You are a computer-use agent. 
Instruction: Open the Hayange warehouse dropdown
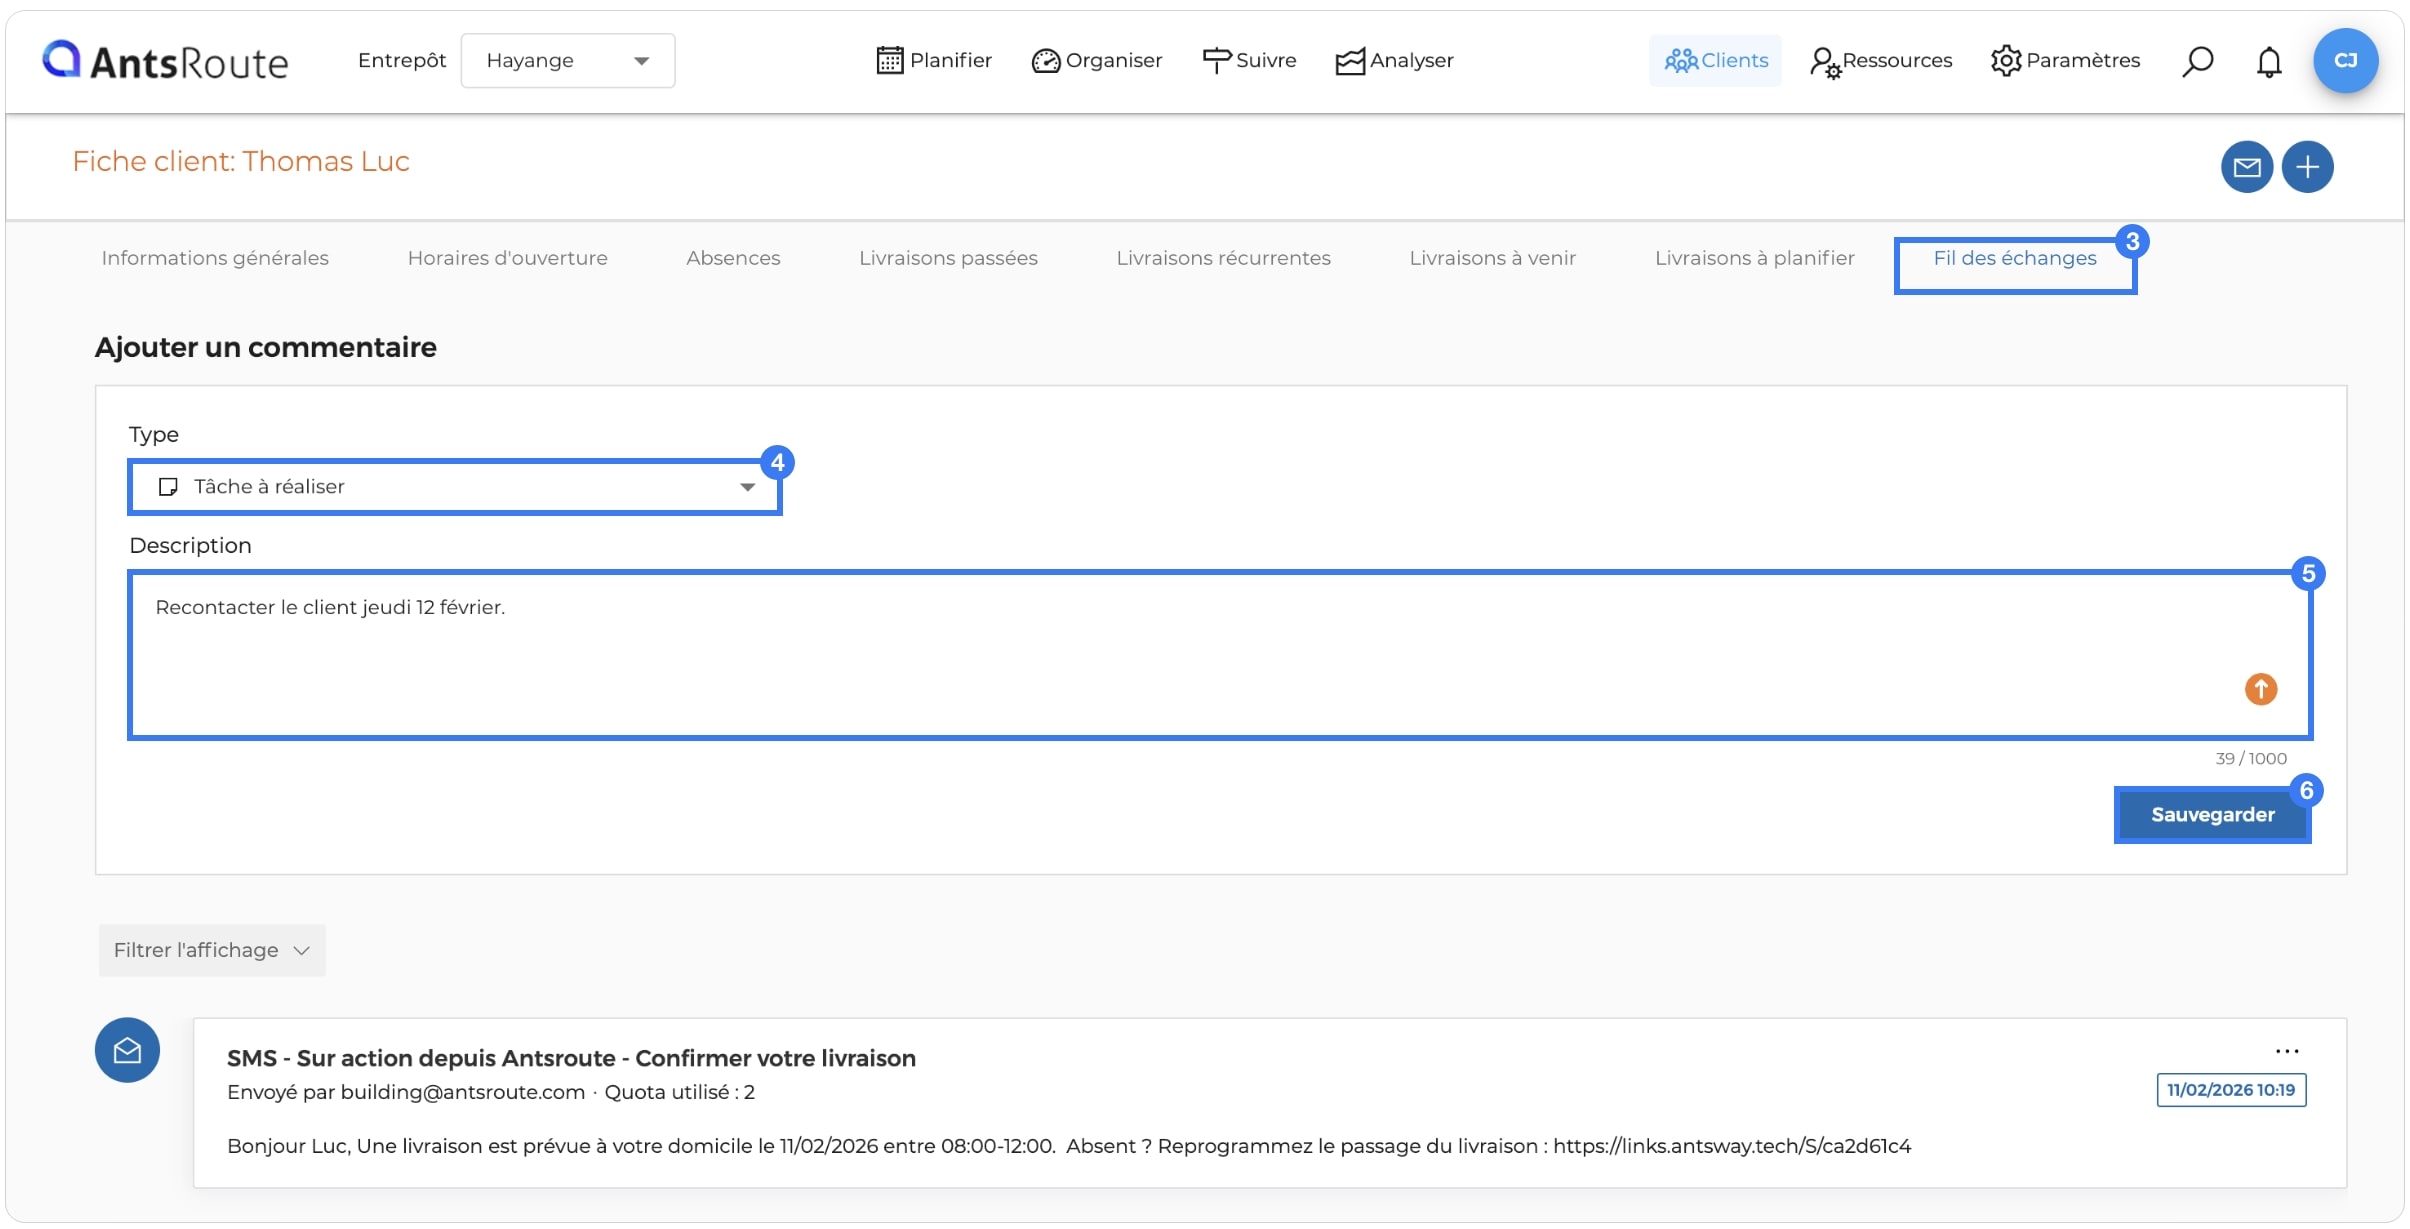point(568,61)
